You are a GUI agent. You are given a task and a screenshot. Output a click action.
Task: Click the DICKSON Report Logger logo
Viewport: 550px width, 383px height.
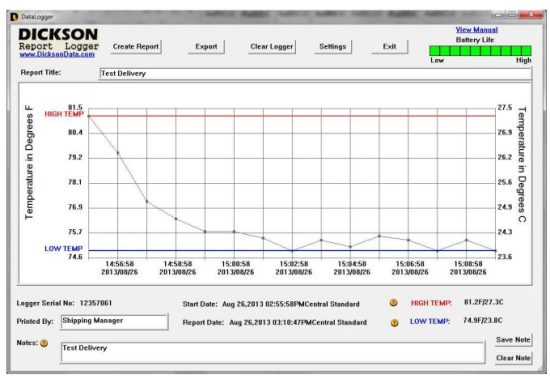(x=59, y=39)
